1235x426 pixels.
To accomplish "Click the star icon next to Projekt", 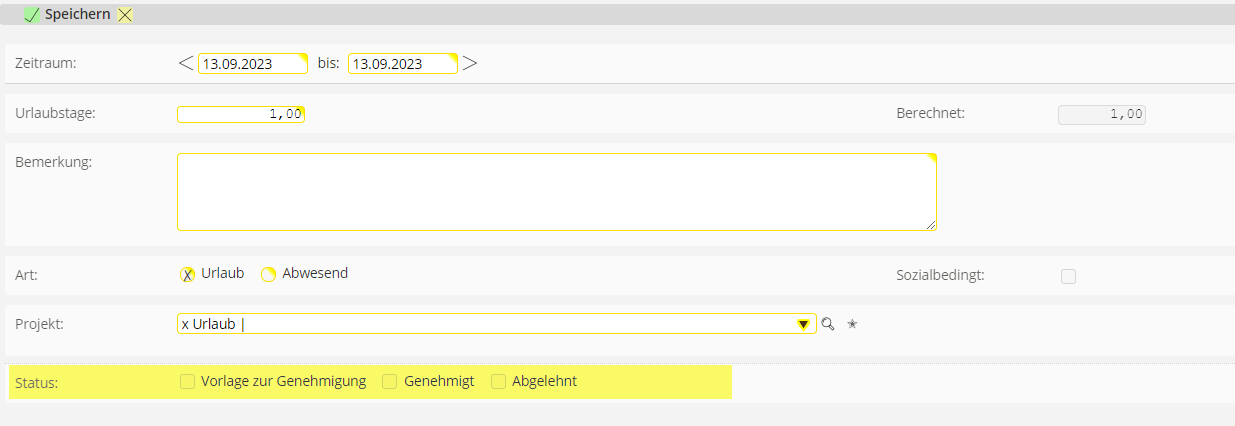I will click(x=853, y=324).
